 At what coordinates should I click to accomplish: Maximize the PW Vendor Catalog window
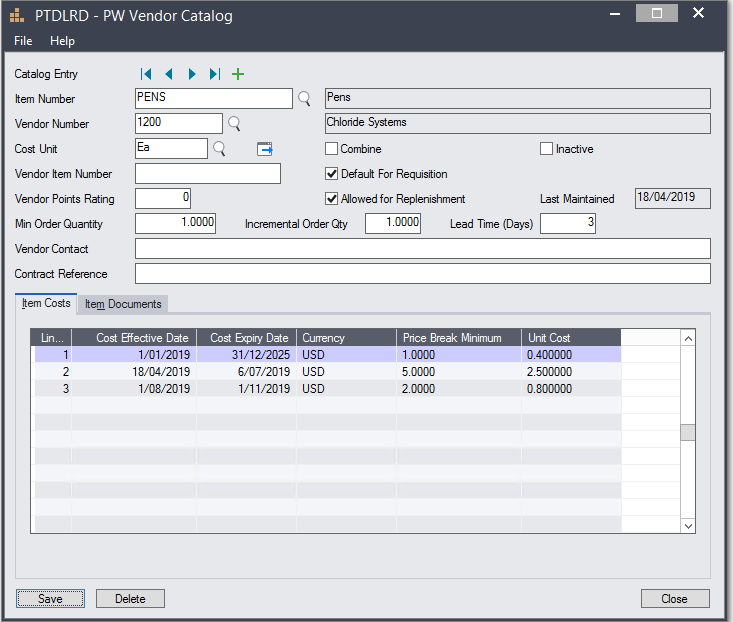[x=657, y=14]
